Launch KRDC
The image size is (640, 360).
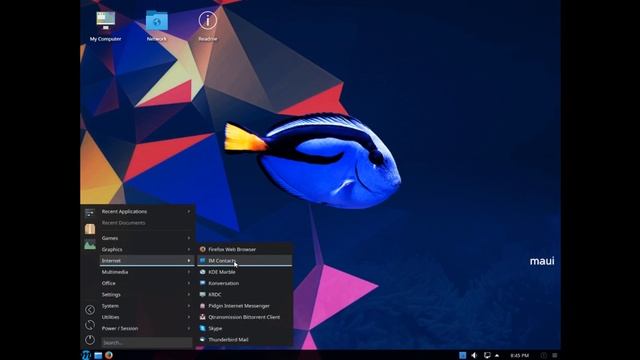click(244, 294)
